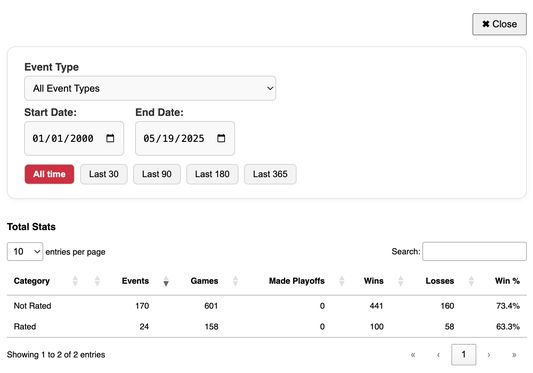Choose the Last 365 days filter
This screenshot has height=373, width=533.
[270, 174]
